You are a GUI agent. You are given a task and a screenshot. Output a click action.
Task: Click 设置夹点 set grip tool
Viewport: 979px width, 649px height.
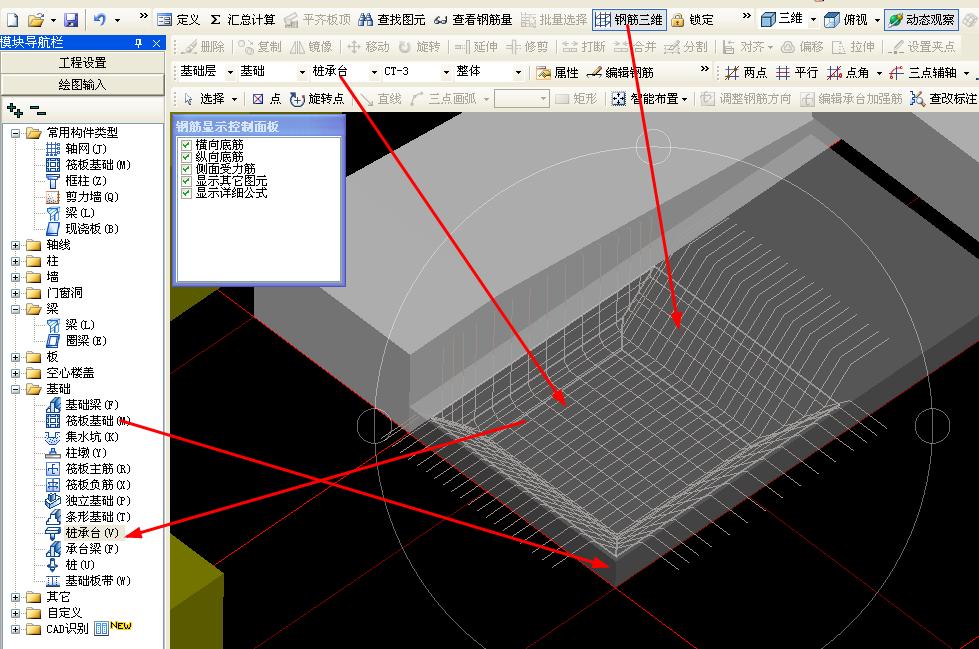click(x=922, y=47)
